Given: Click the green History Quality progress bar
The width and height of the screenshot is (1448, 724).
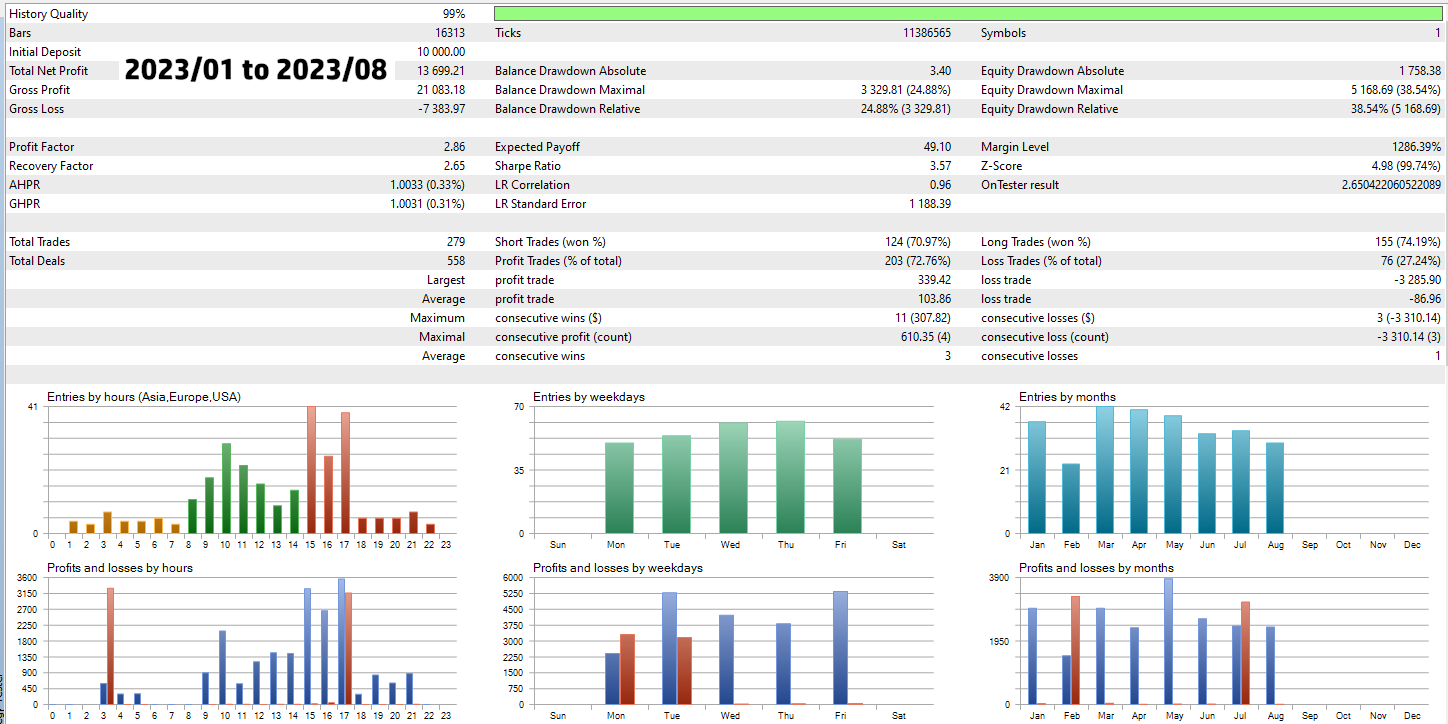Looking at the screenshot, I should pos(968,14).
